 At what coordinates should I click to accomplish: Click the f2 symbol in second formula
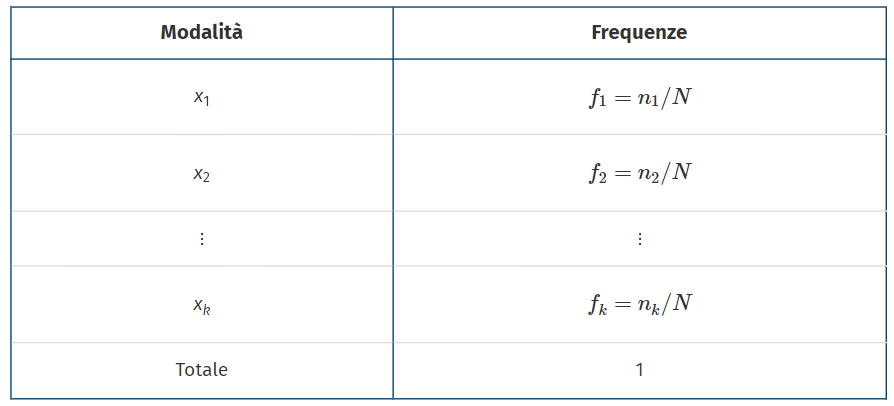(x=596, y=173)
